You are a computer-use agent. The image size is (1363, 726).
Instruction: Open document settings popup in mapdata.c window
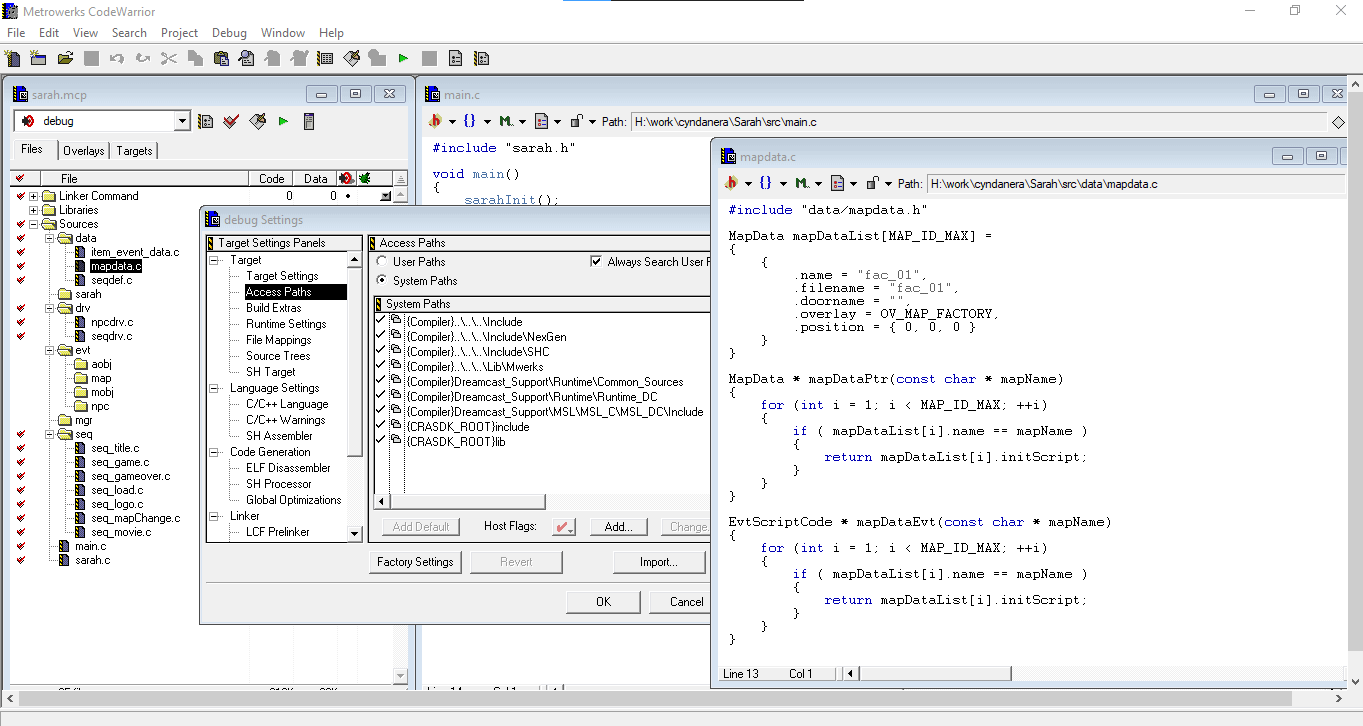[x=843, y=183]
